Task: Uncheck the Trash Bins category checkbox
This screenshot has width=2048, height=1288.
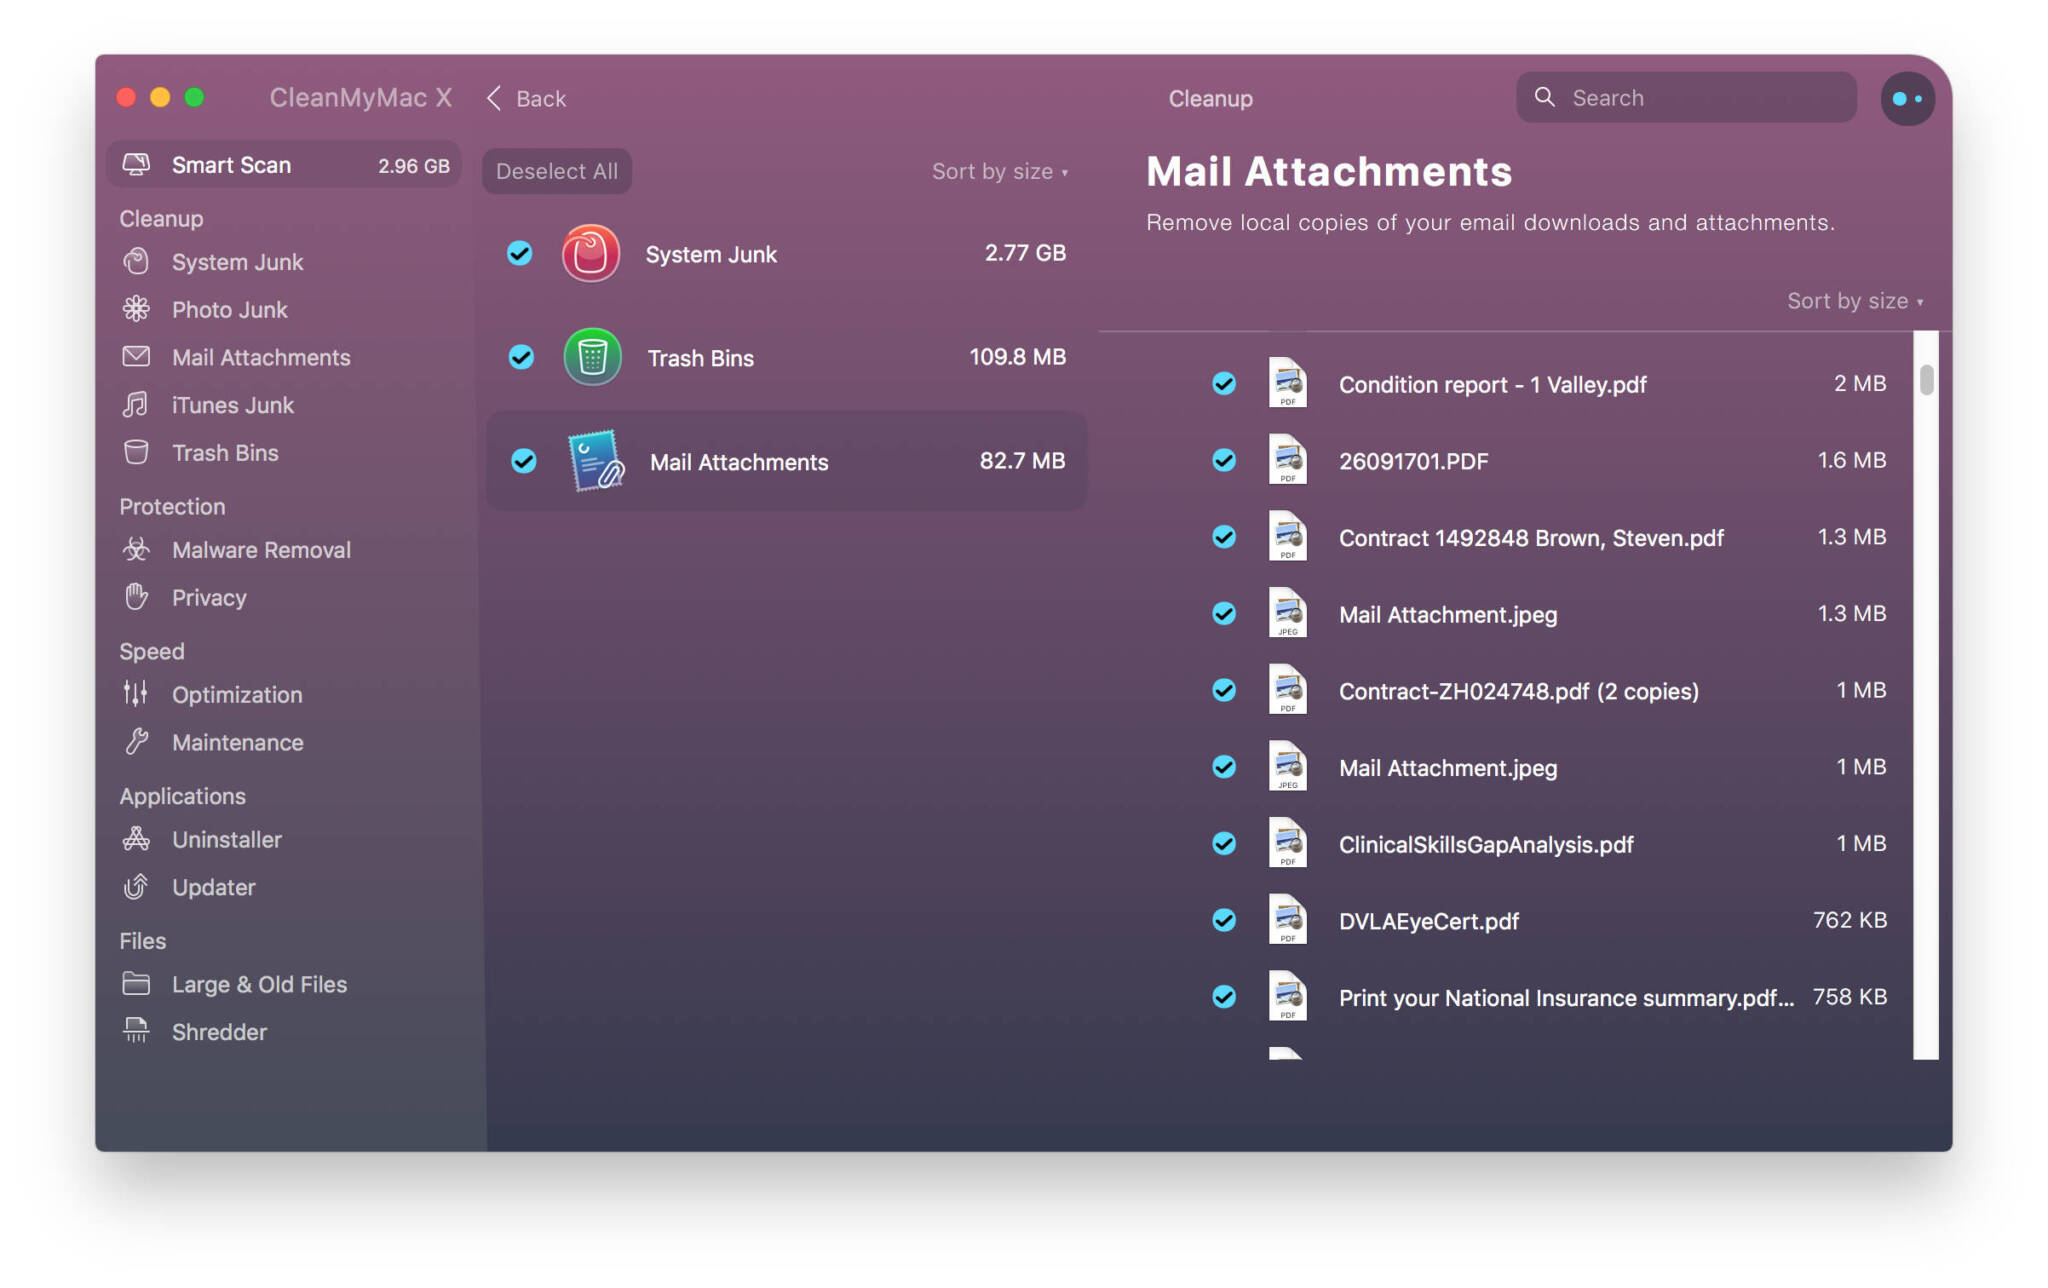Action: [x=521, y=357]
